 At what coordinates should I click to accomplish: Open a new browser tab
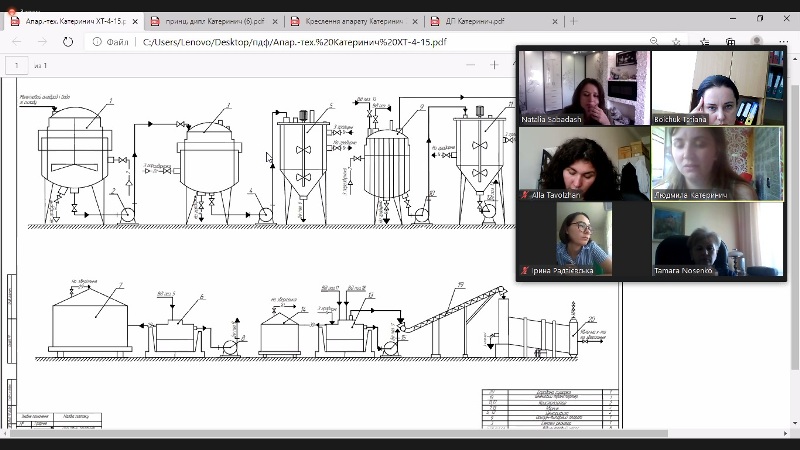[x=573, y=20]
